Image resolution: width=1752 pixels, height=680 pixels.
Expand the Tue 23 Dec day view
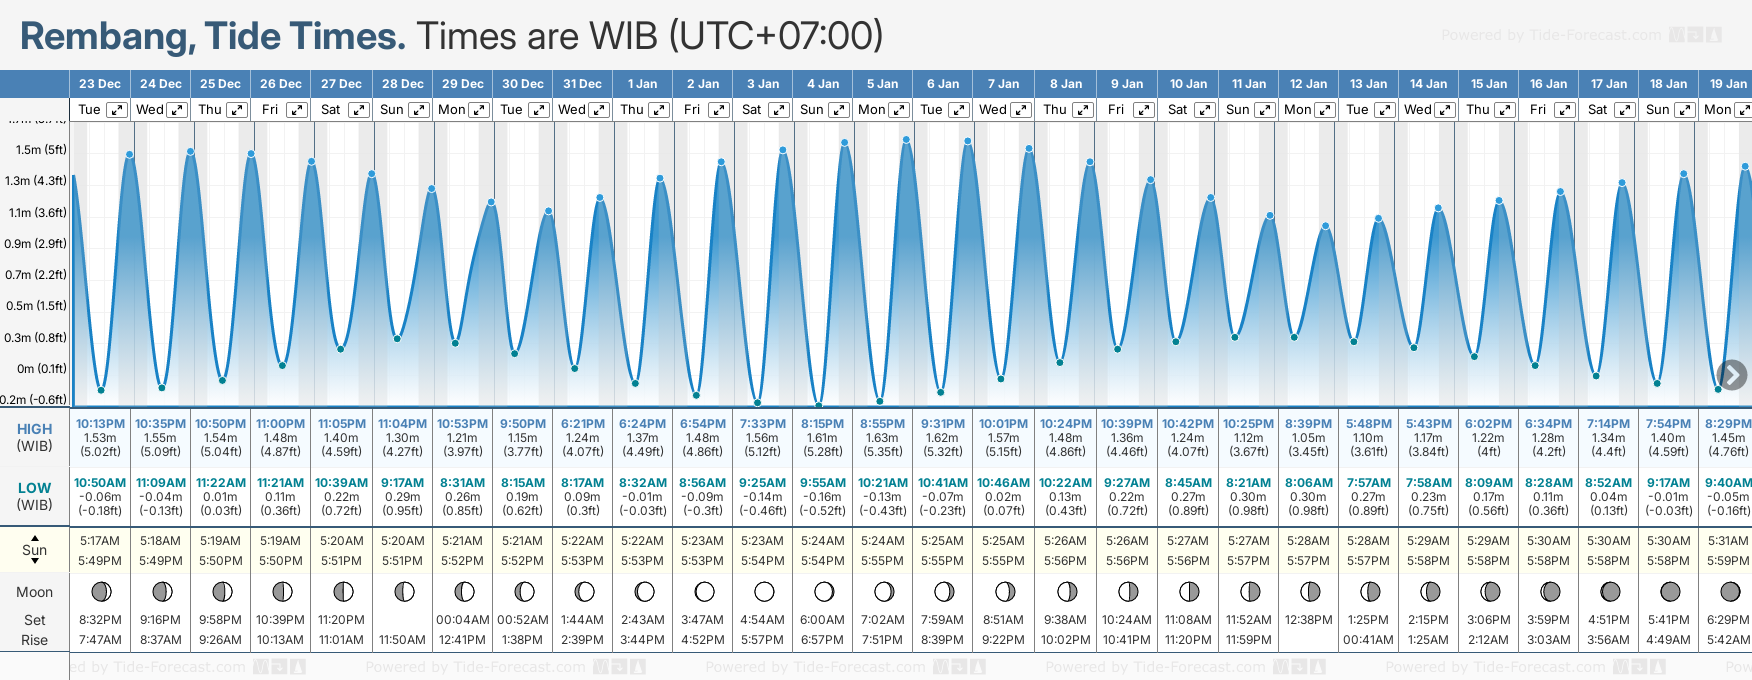[116, 110]
